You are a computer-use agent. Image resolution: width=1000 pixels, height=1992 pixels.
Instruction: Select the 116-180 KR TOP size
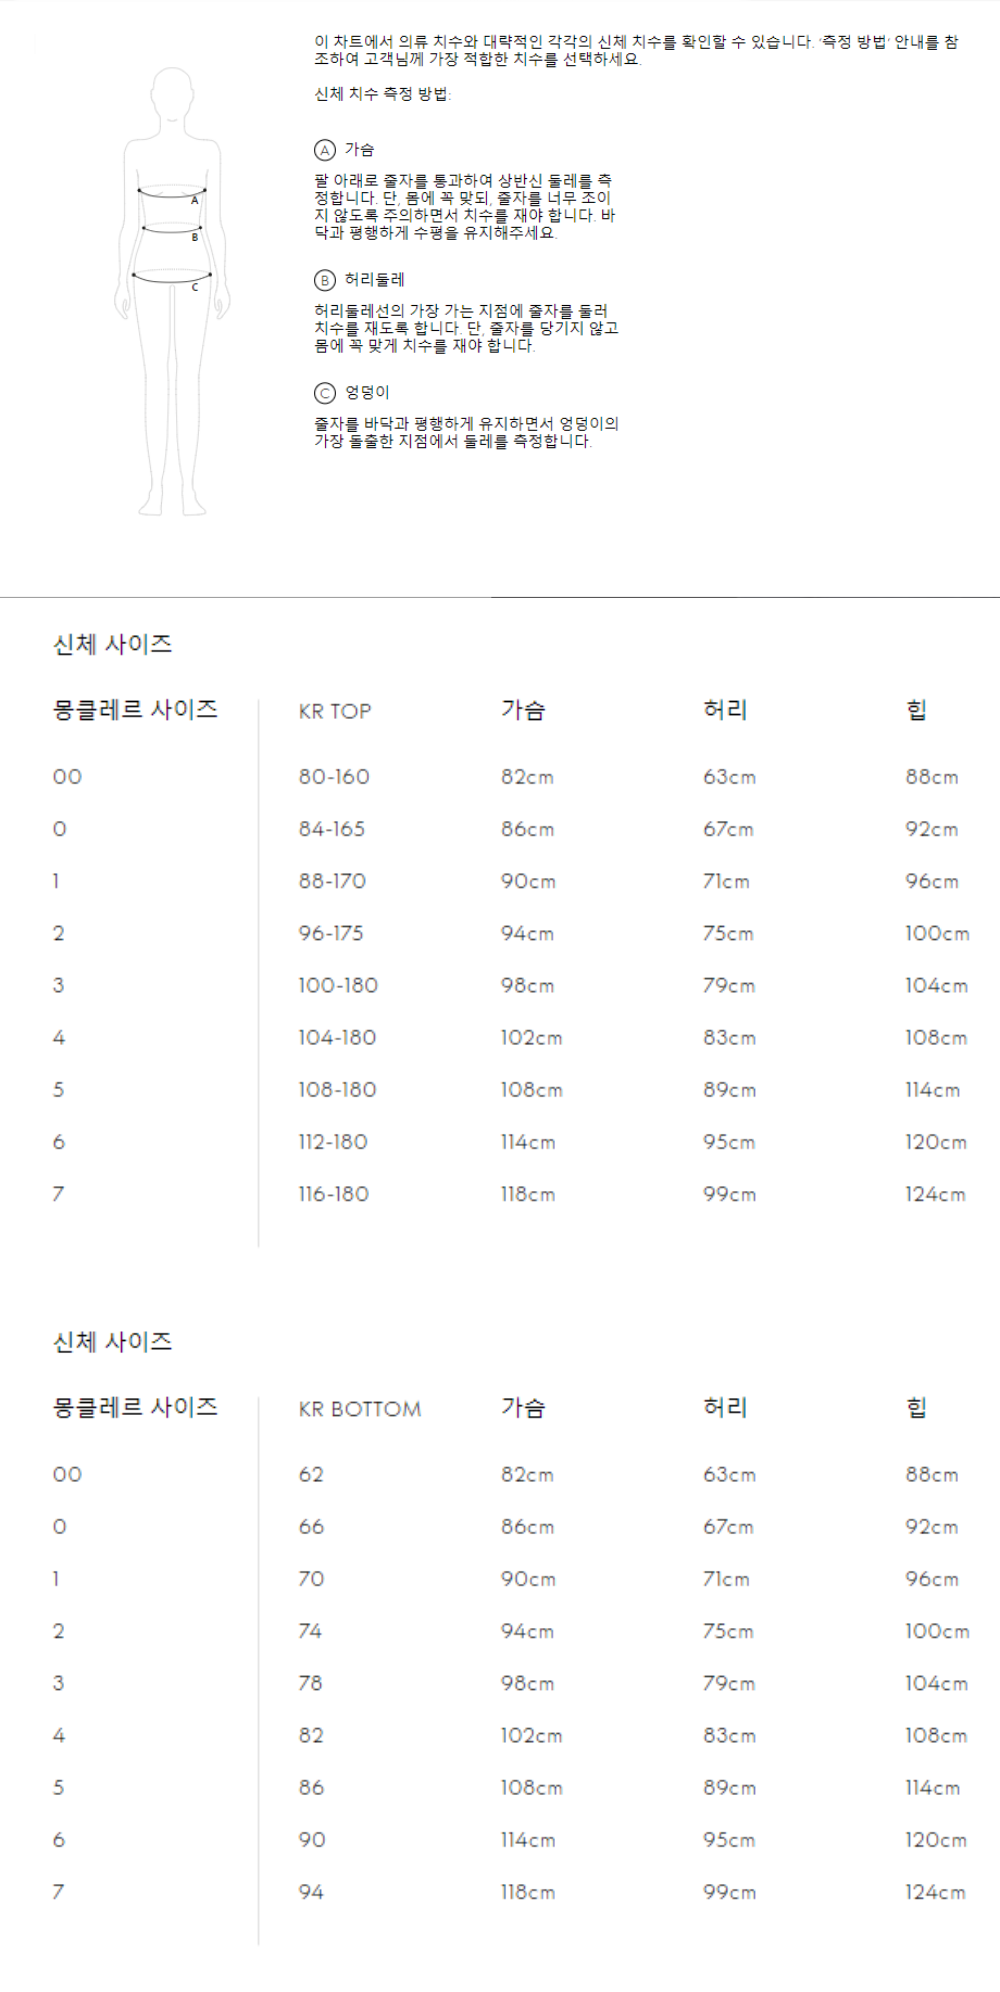click(334, 1193)
